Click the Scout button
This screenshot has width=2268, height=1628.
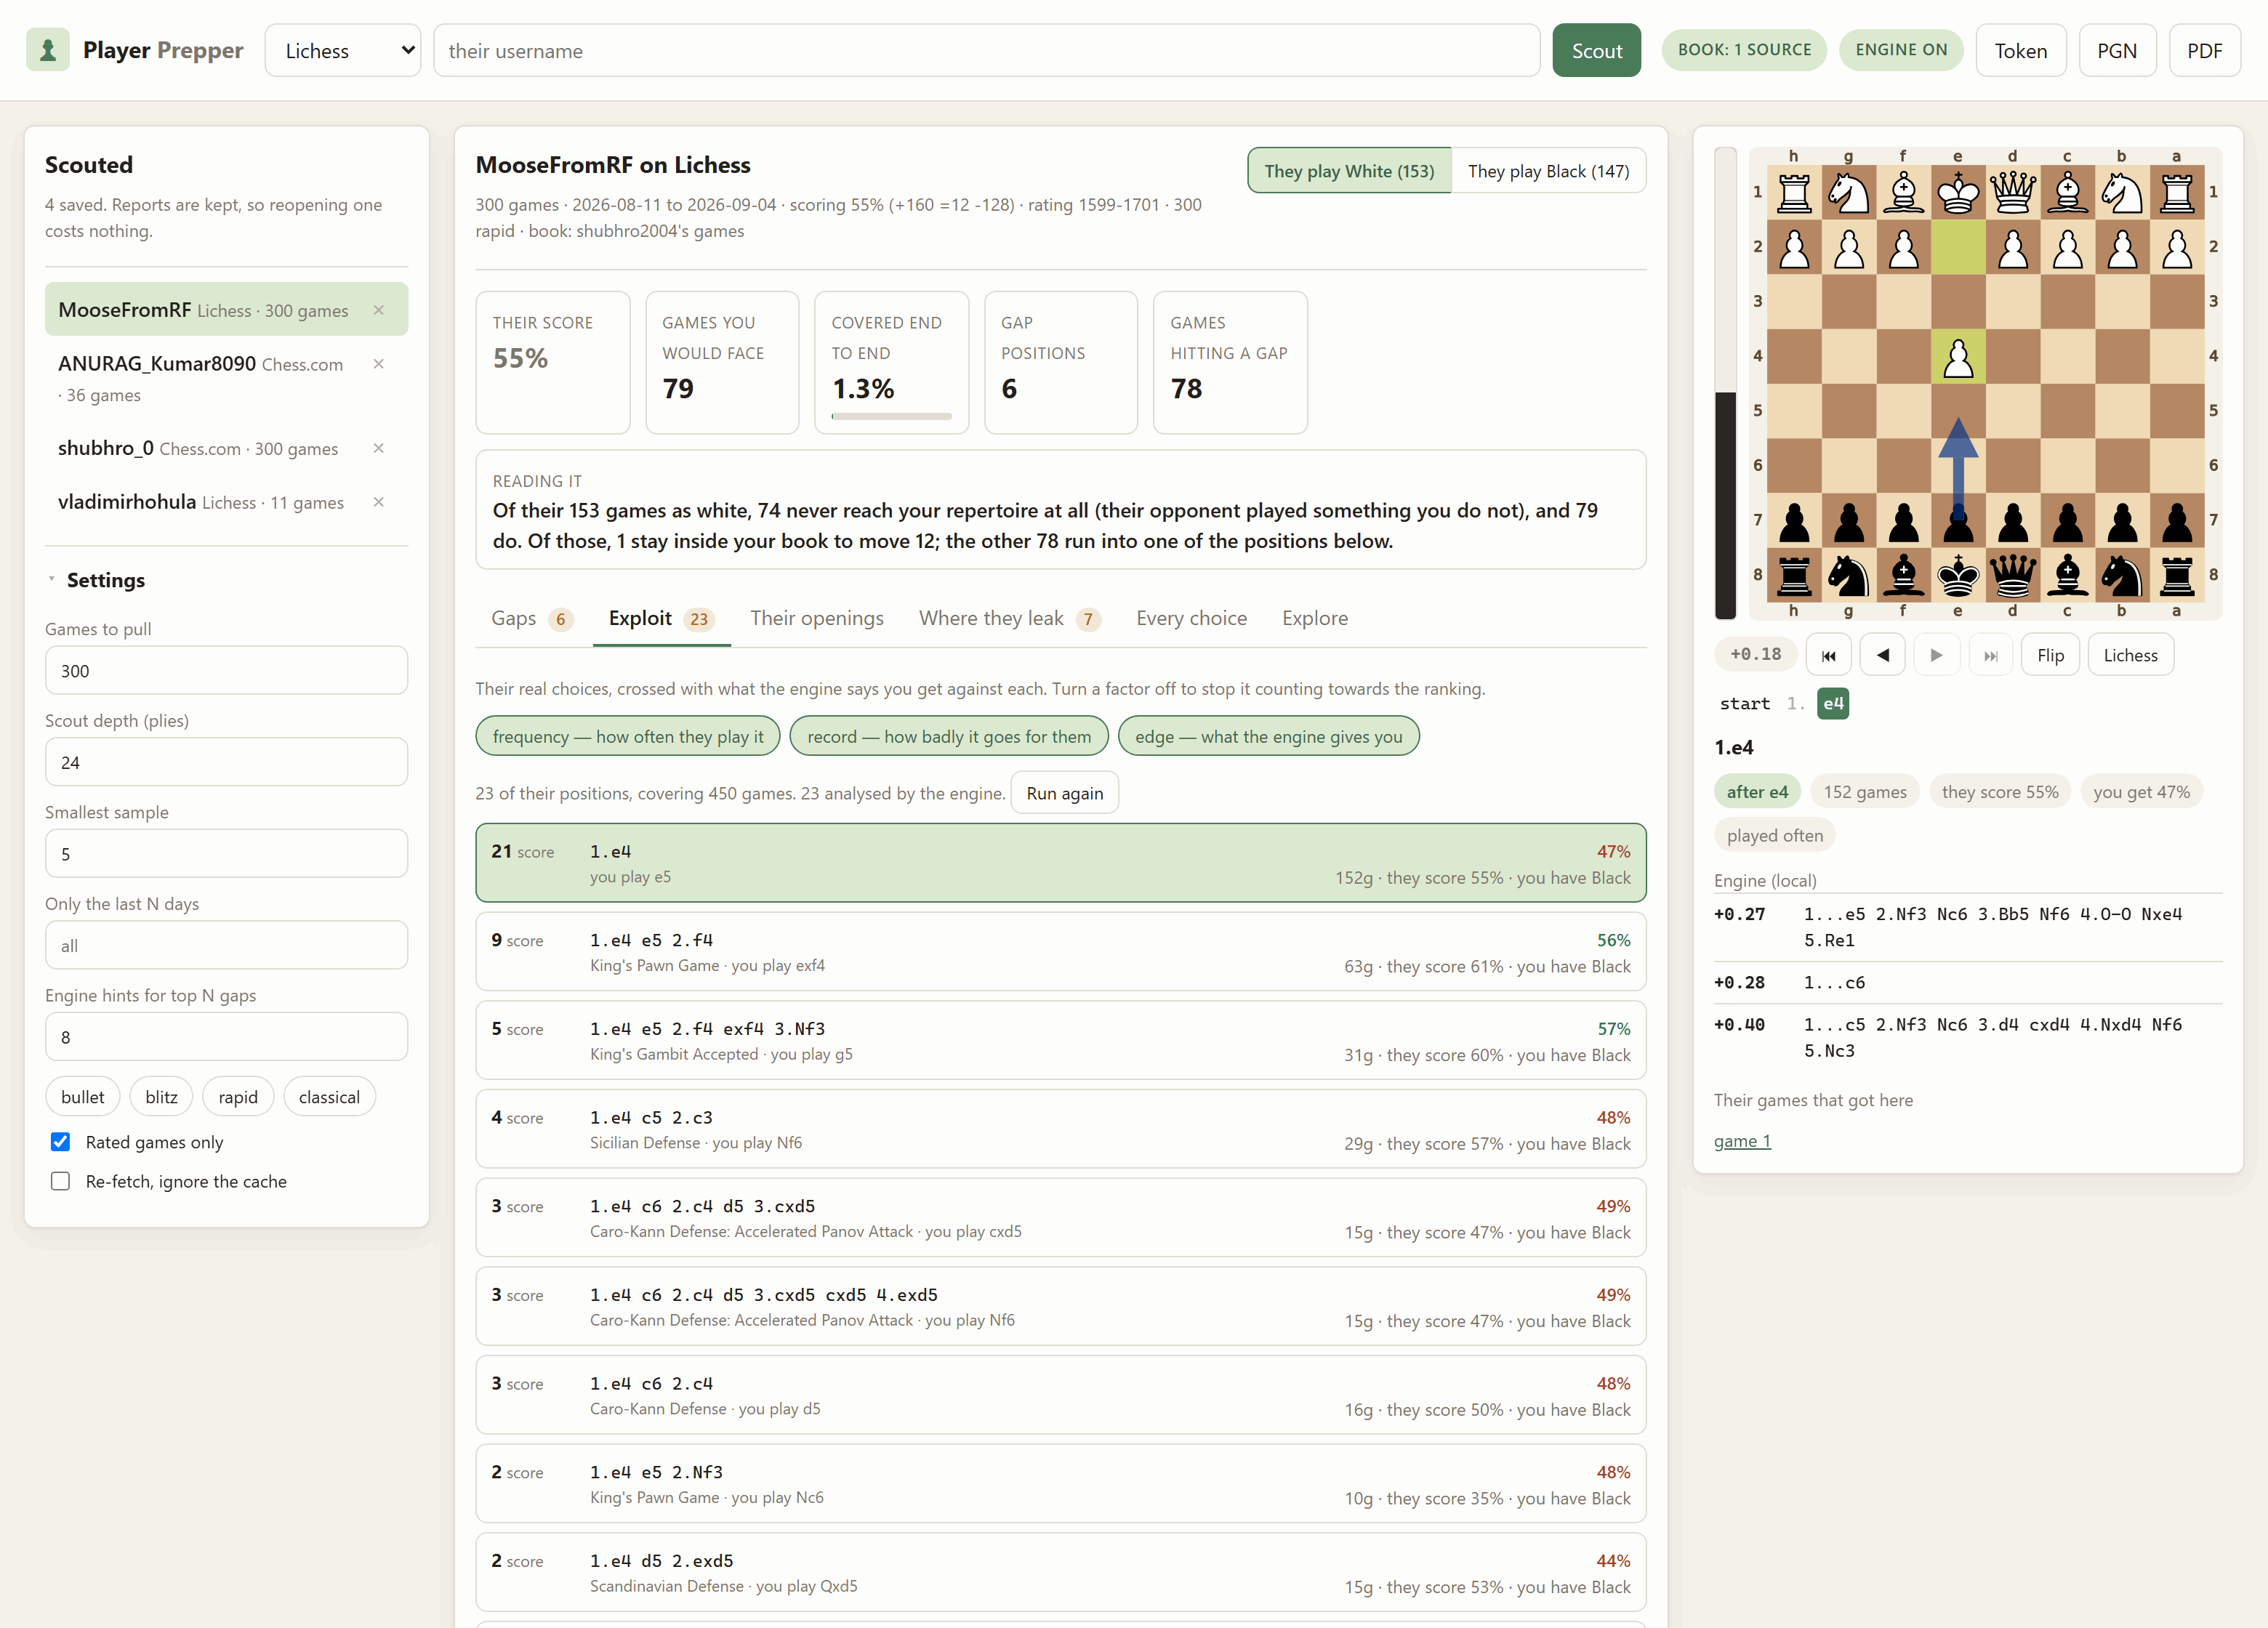coord(1596,50)
